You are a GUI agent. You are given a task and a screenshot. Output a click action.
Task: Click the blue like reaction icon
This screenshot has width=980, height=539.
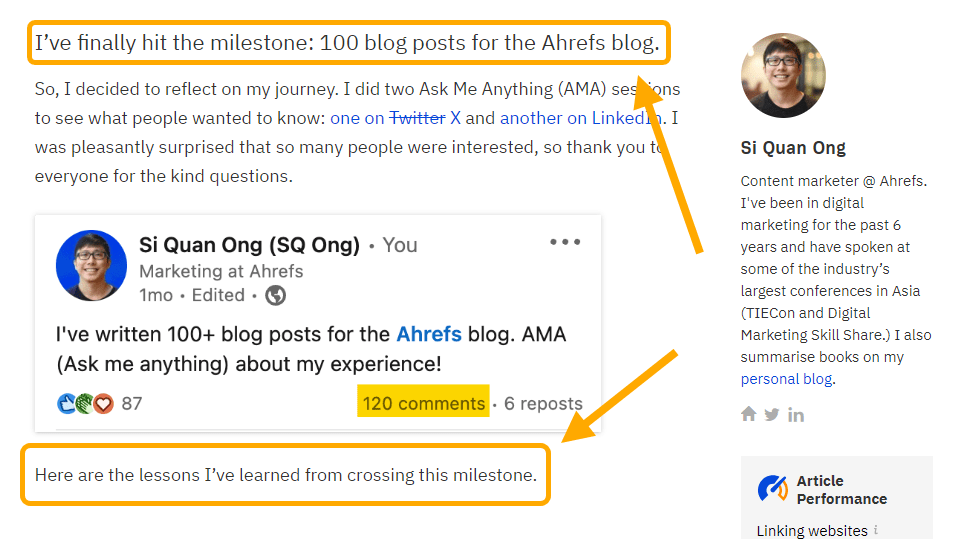[67, 404]
